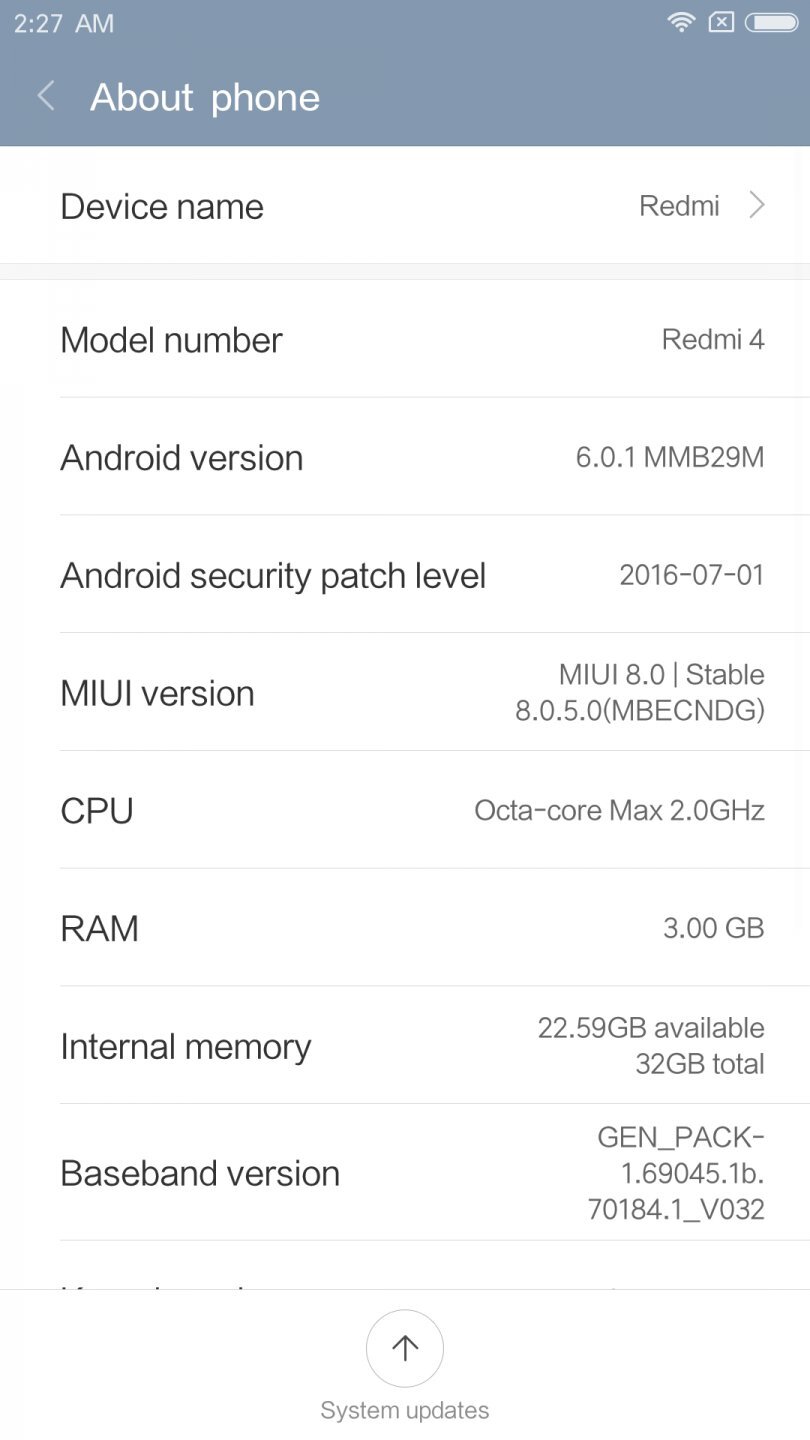Tap the missing SIM card status icon
This screenshot has height=1440, width=810.
pyautogui.click(x=722, y=21)
